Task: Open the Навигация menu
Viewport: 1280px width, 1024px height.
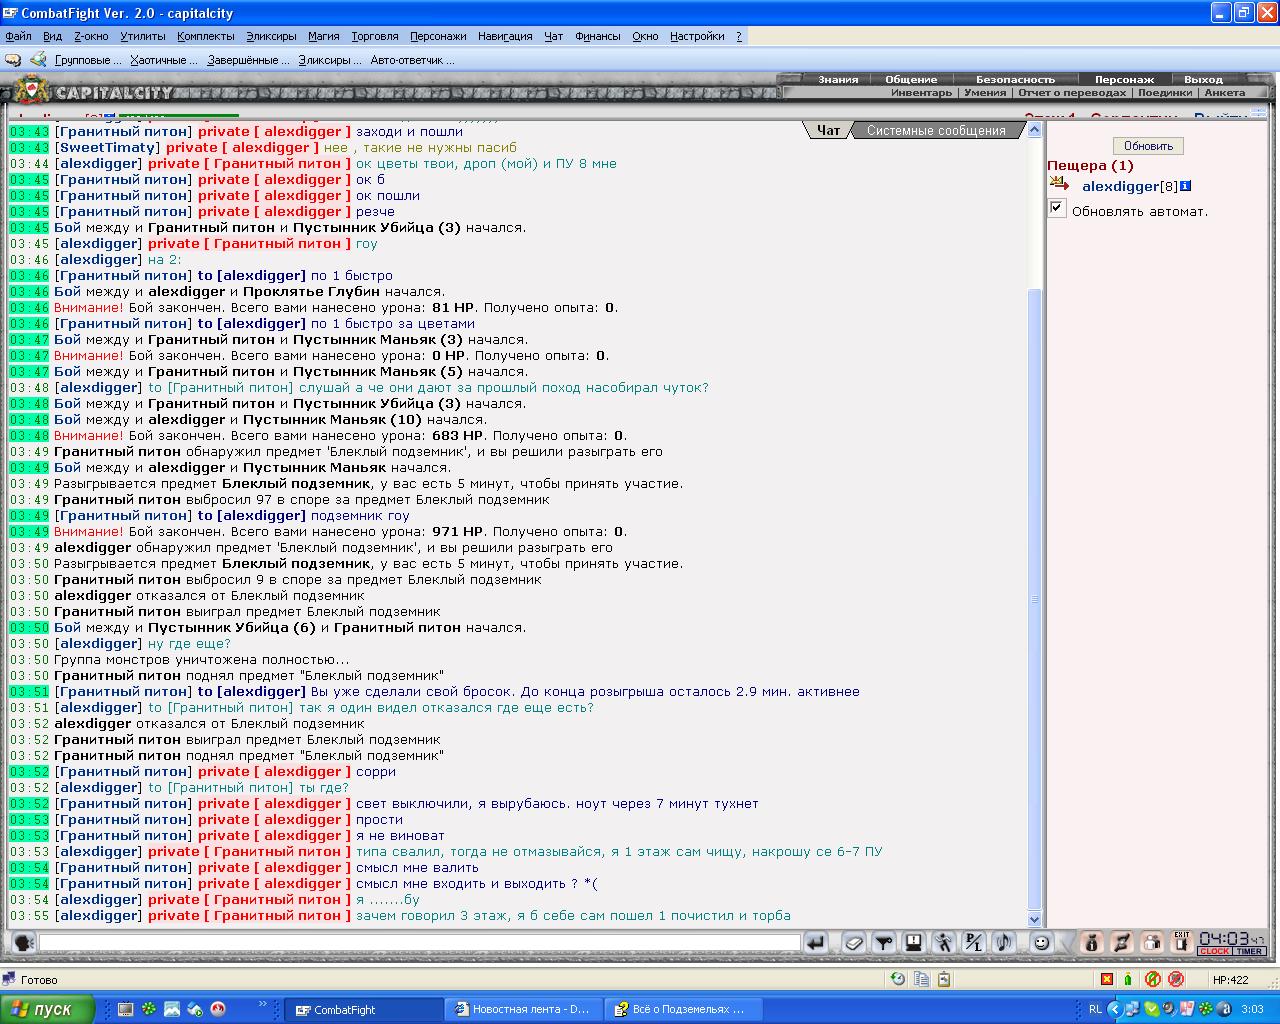Action: point(505,36)
